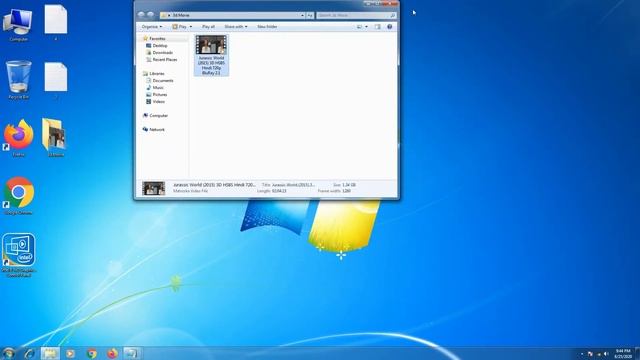This screenshot has width=640, height=360.
Task: Click Play all in the toolbar
Action: click(208, 27)
